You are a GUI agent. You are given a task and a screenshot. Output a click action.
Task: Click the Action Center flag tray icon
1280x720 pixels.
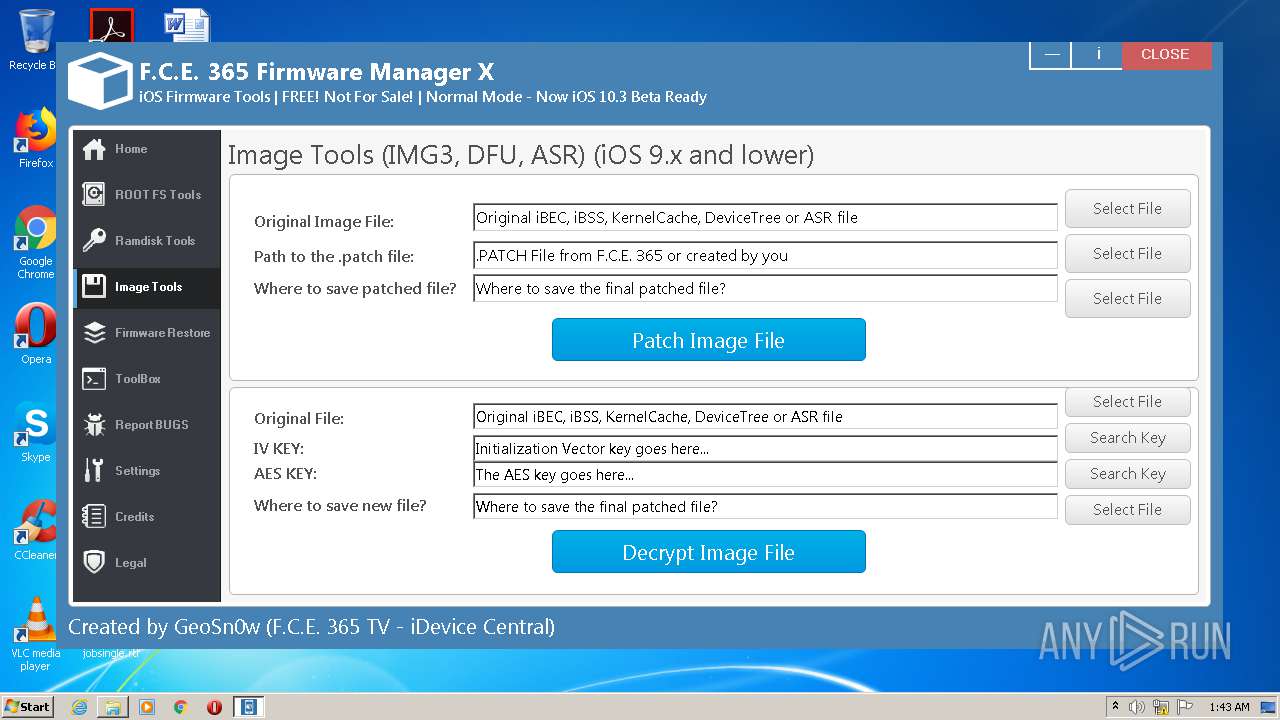[1185, 707]
